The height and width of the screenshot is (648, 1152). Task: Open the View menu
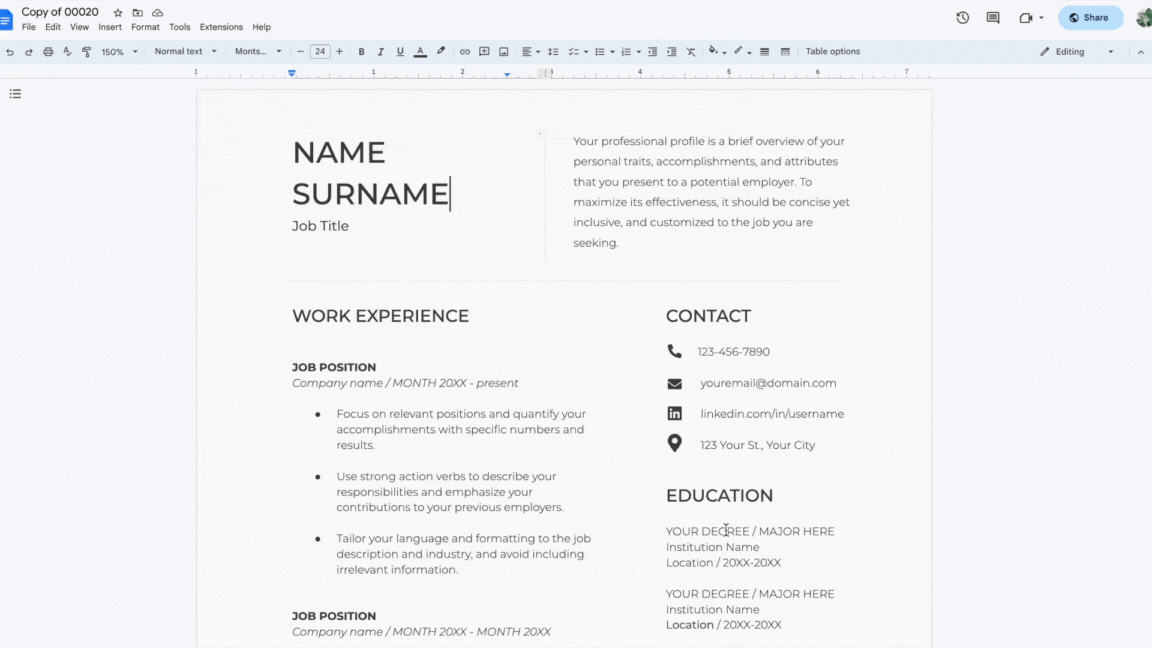pos(79,27)
